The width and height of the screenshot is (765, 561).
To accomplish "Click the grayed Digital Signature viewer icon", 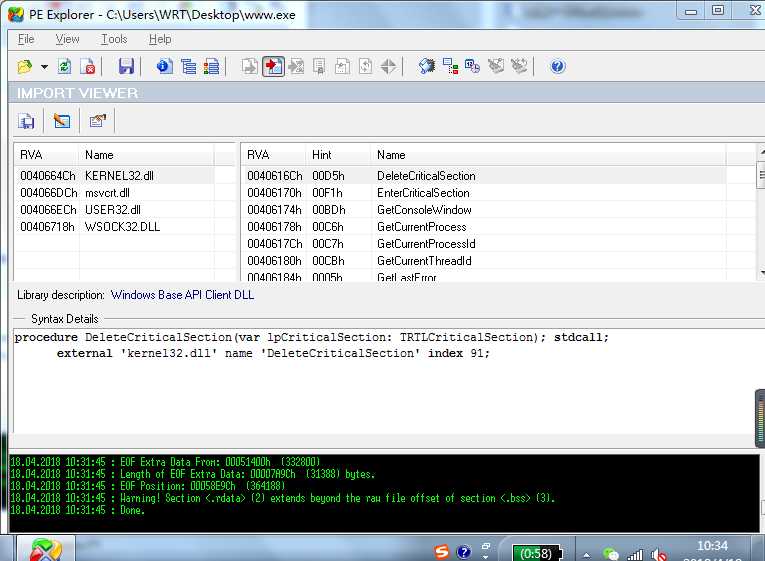I will click(x=319, y=66).
